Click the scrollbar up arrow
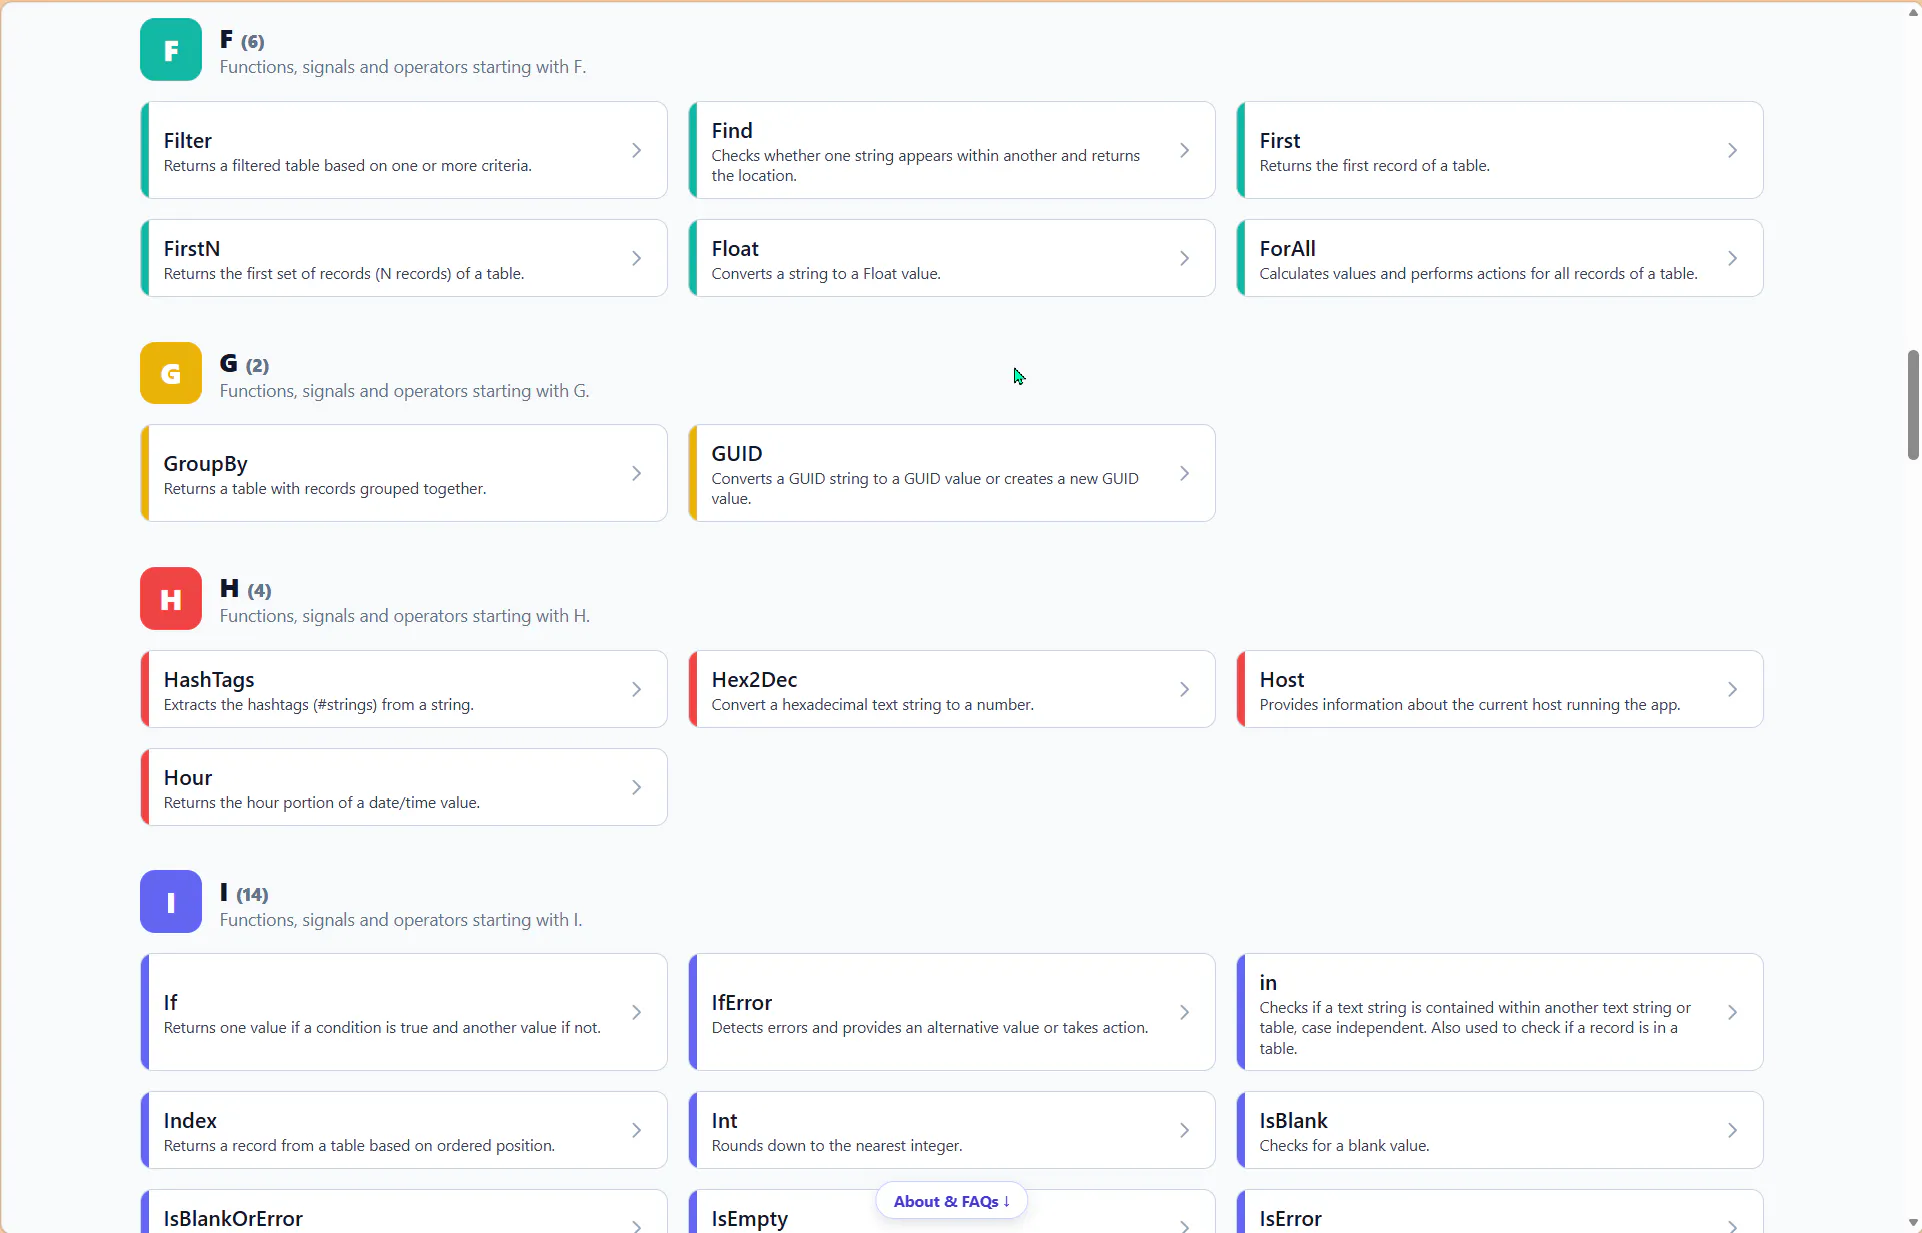 (x=1913, y=12)
